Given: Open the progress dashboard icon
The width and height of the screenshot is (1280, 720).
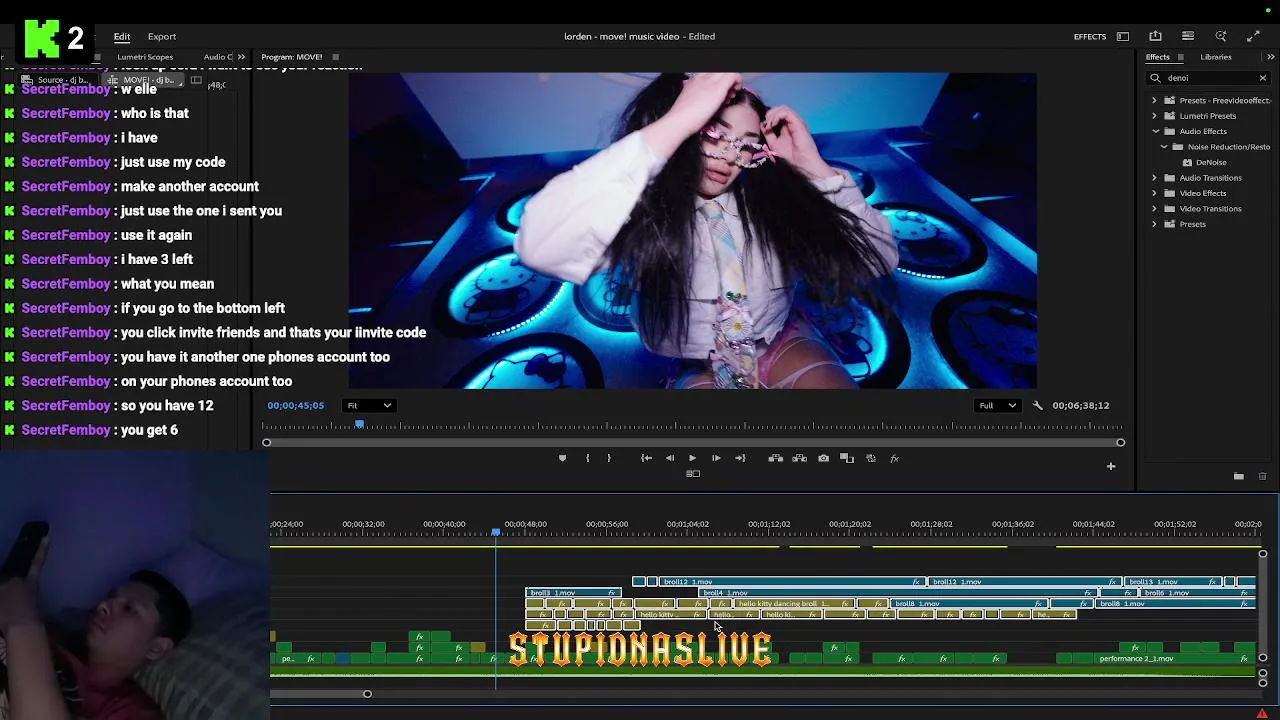Looking at the screenshot, I should 1188,36.
